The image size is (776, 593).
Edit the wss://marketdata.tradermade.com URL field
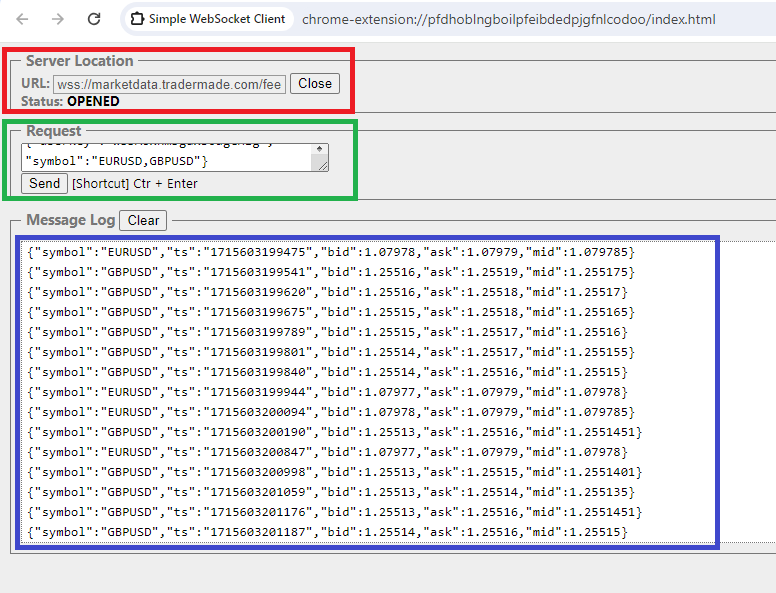pos(169,84)
